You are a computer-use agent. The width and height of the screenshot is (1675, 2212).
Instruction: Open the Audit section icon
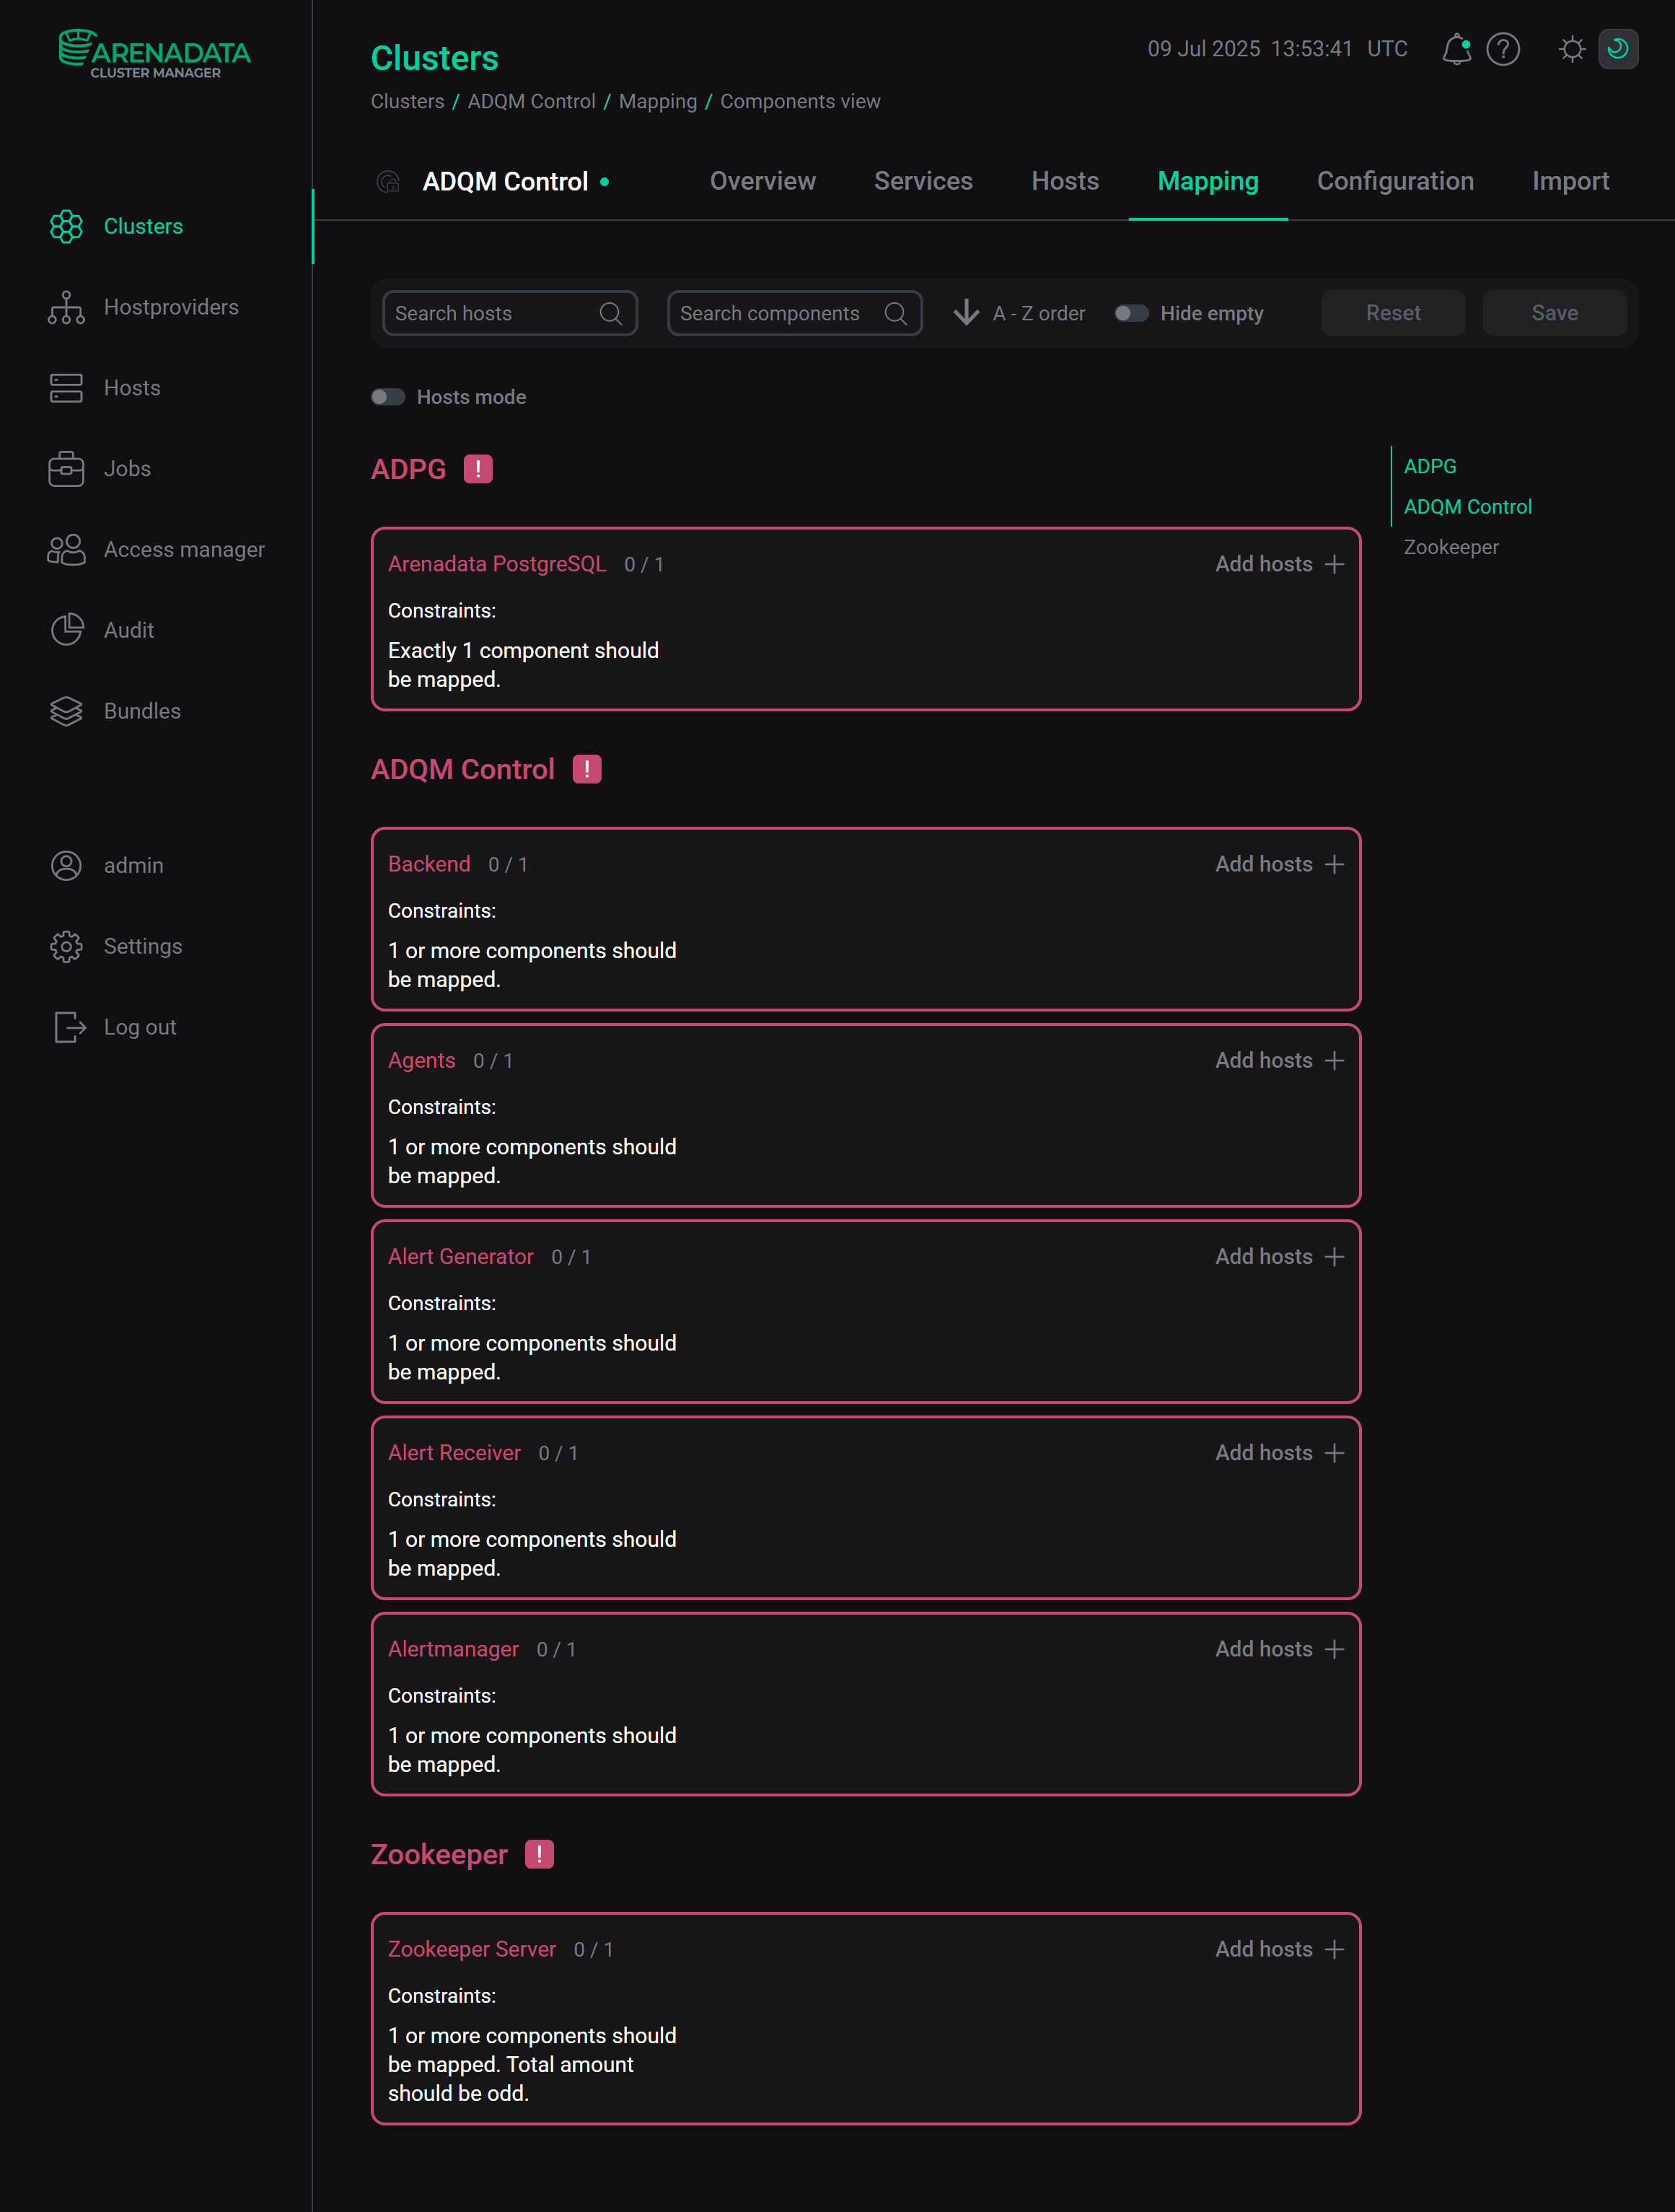pos(66,630)
